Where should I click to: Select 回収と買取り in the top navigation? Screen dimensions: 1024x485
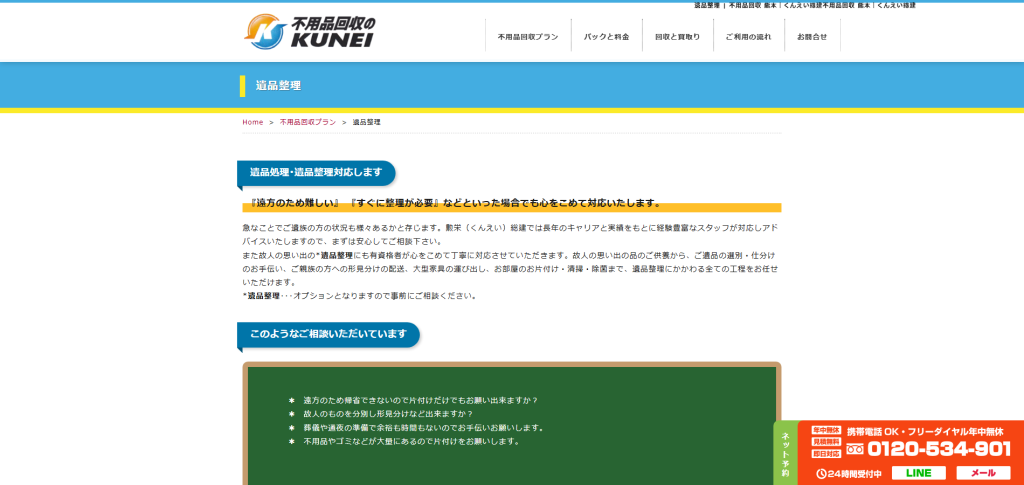[x=677, y=36]
